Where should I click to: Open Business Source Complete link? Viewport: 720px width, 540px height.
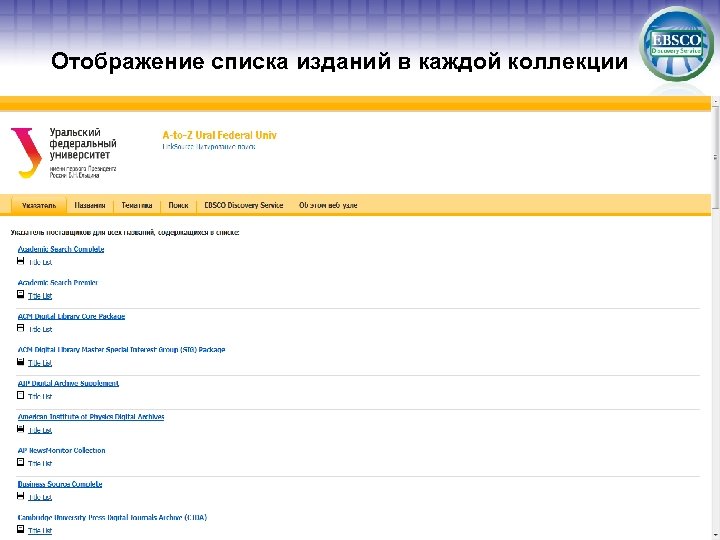click(60, 484)
